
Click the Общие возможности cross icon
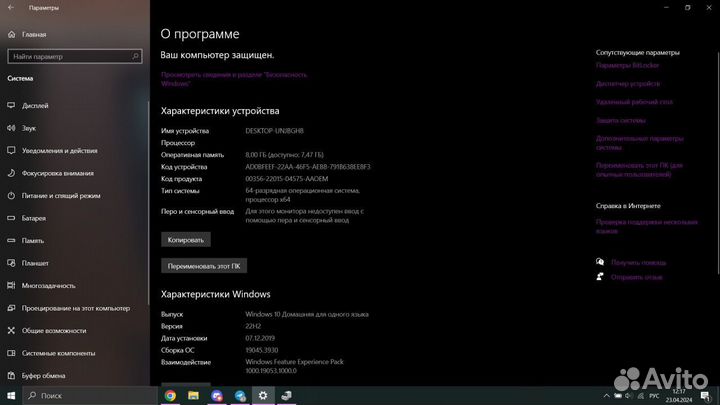click(11, 330)
